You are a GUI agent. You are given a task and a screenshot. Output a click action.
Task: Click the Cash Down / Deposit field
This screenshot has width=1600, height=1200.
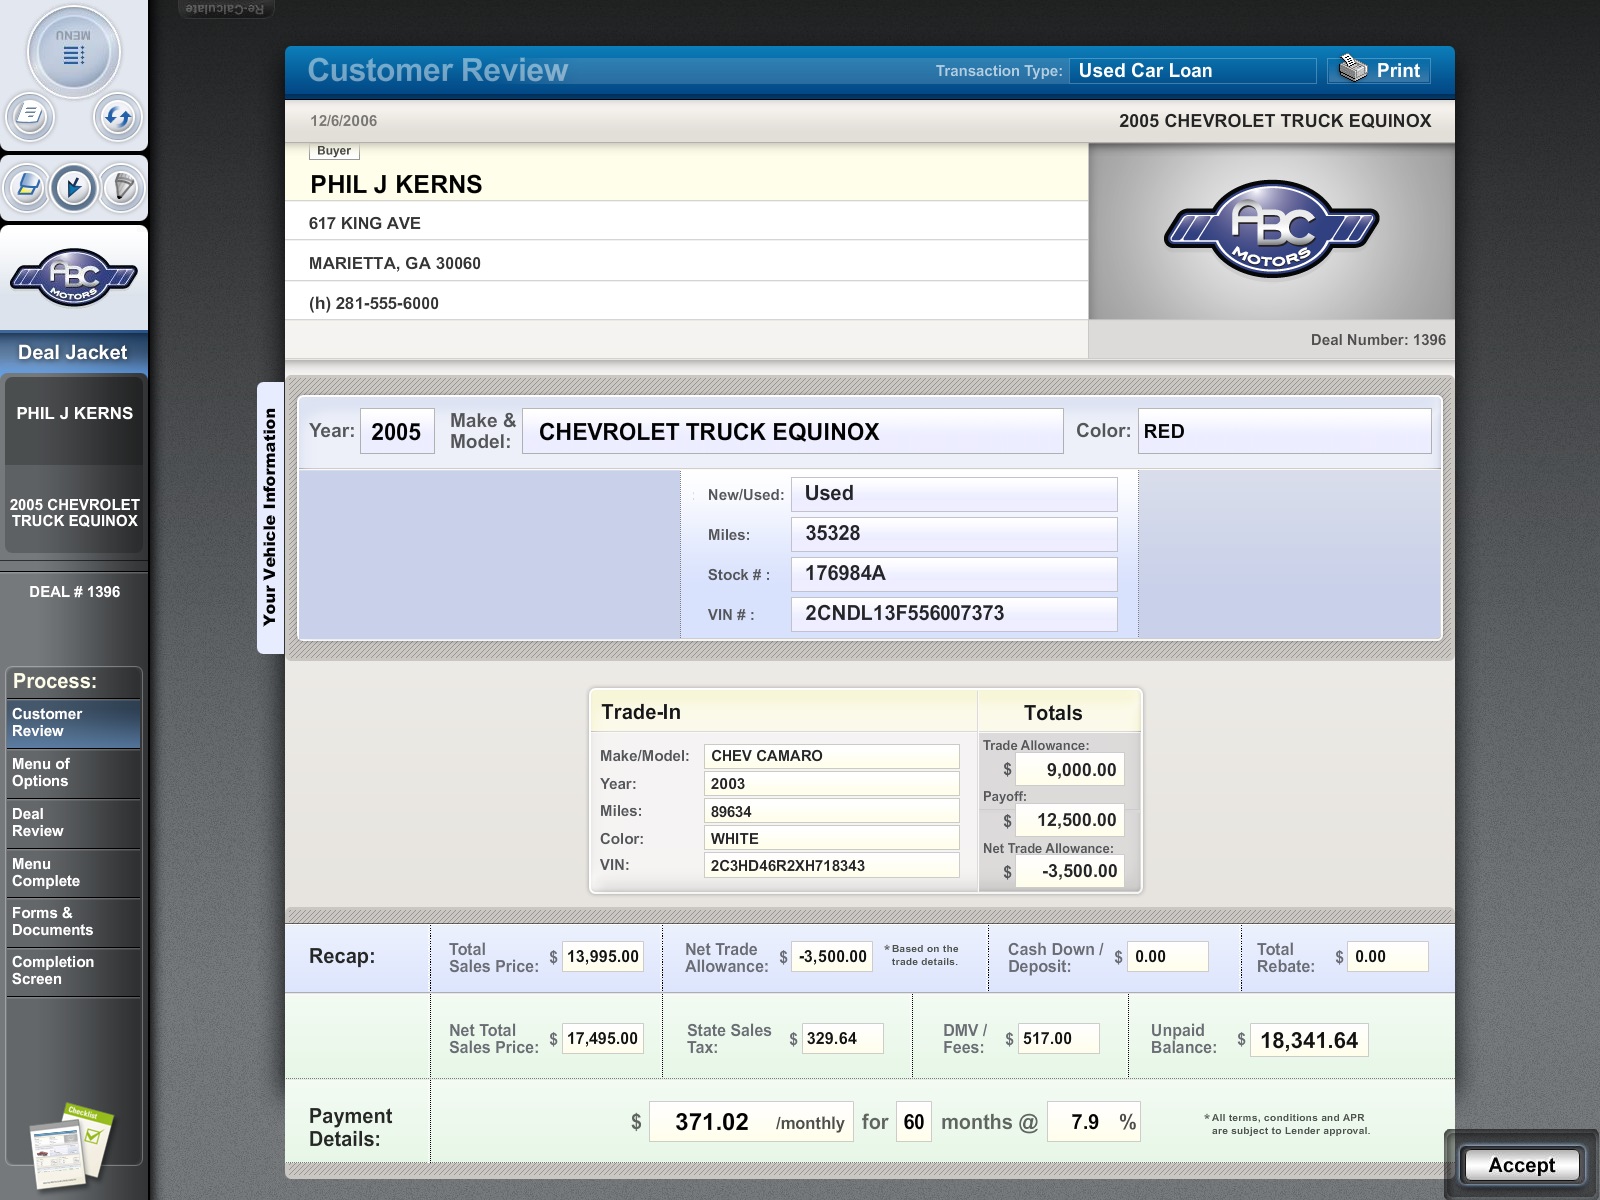(1168, 956)
